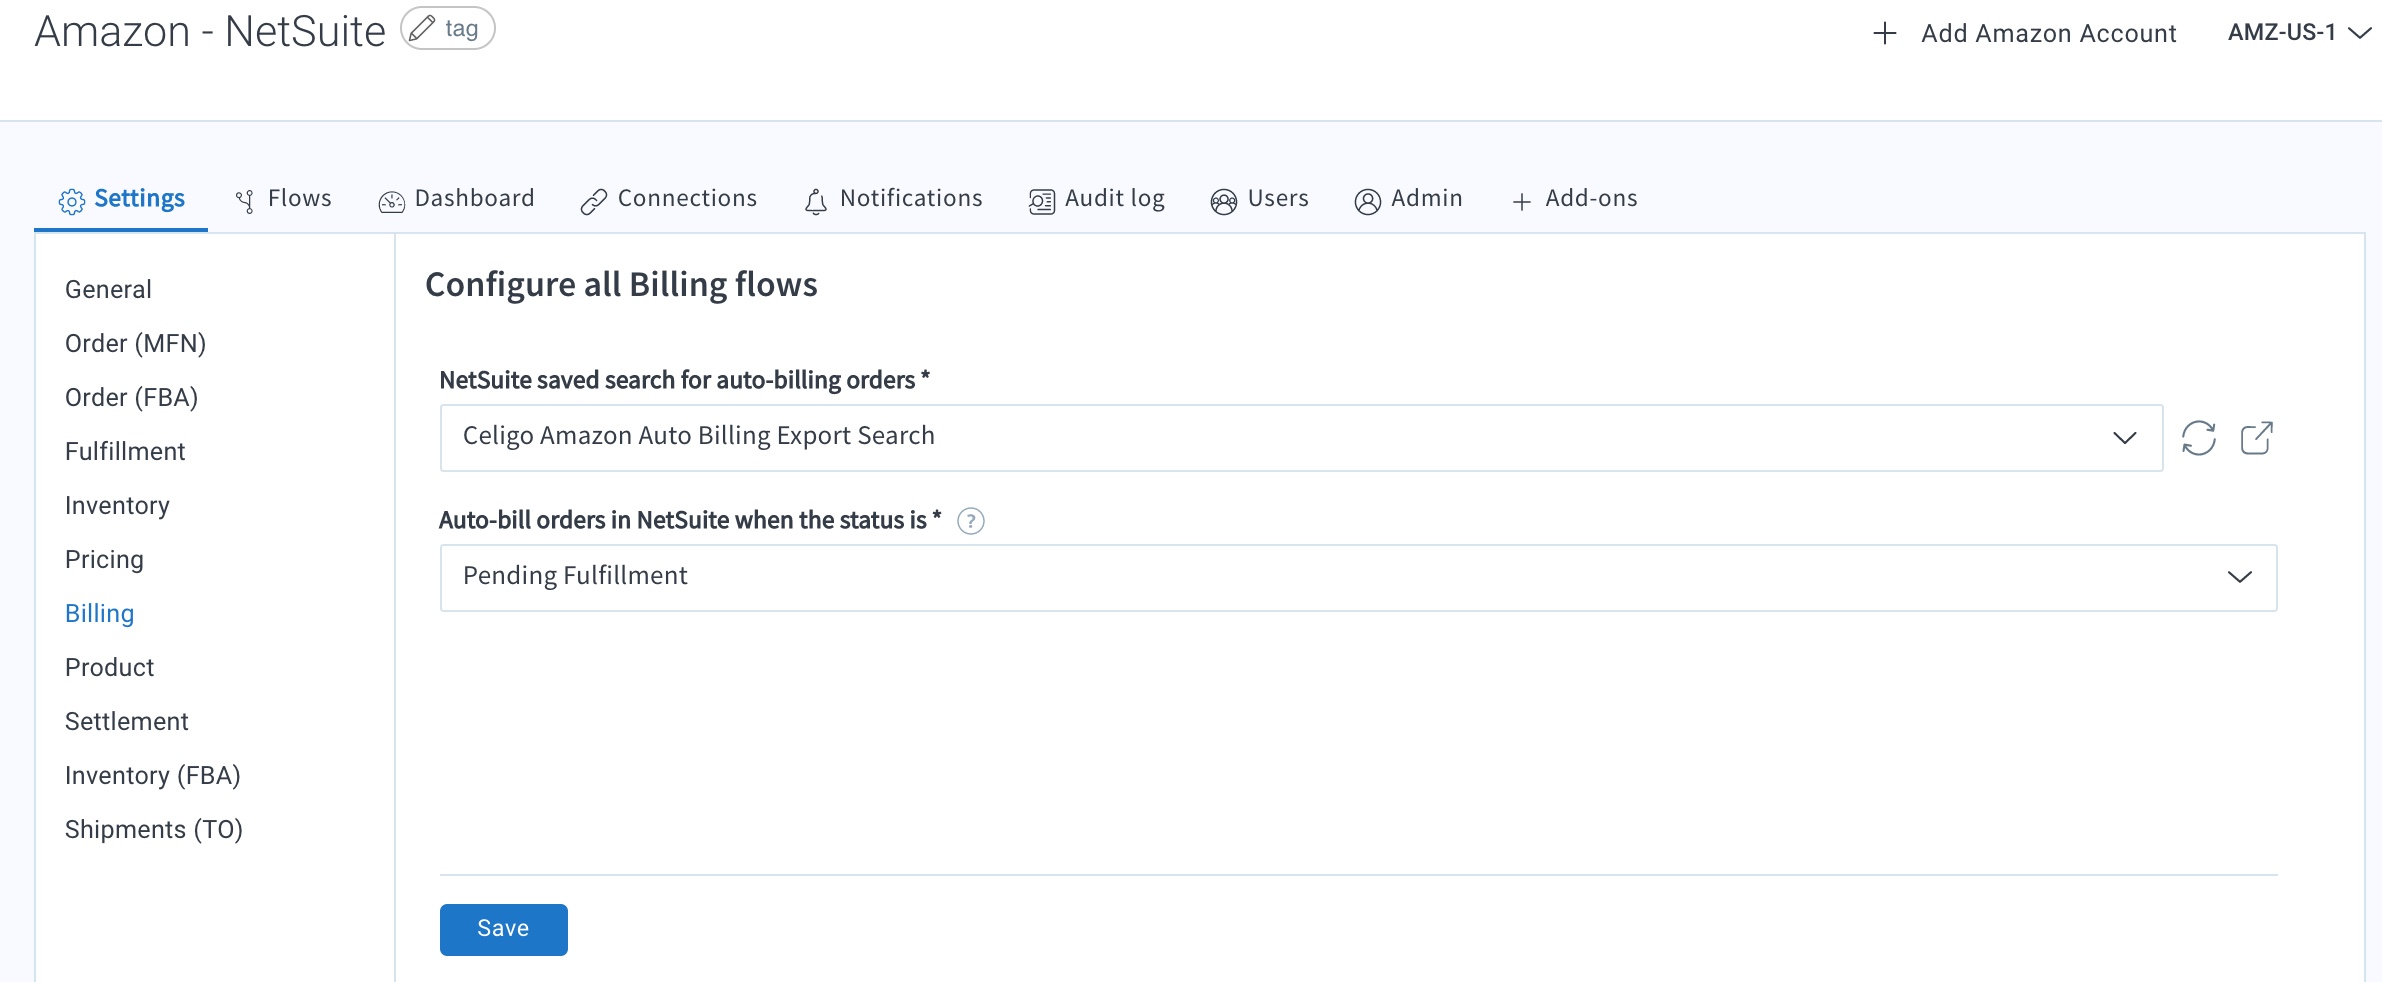This screenshot has width=2382, height=982.
Task: Click the refresh saved search icon
Action: coord(2198,438)
